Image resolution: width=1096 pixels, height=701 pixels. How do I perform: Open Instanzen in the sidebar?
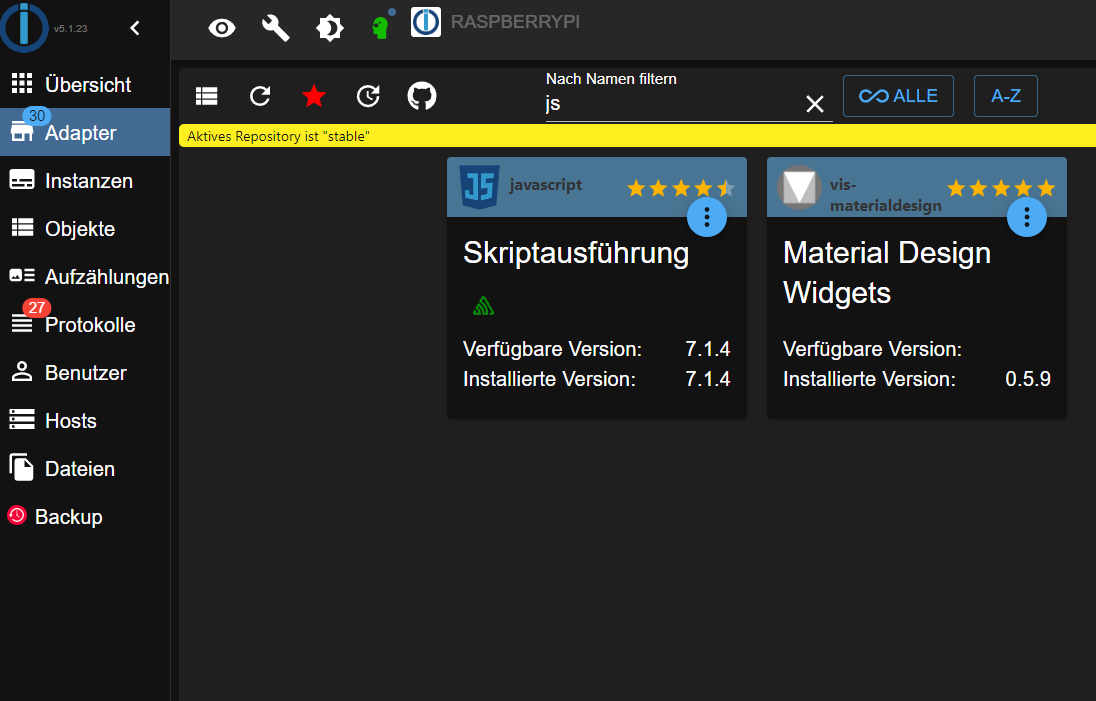pos(88,181)
